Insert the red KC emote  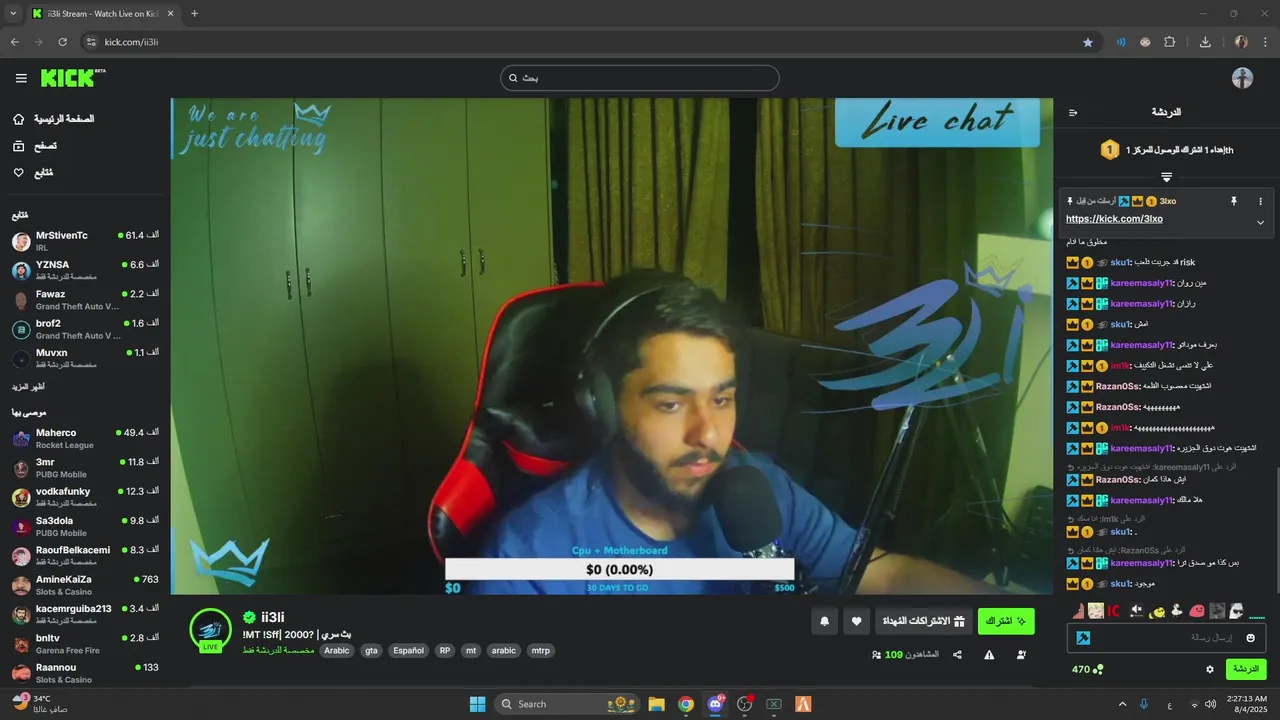[x=1114, y=611]
